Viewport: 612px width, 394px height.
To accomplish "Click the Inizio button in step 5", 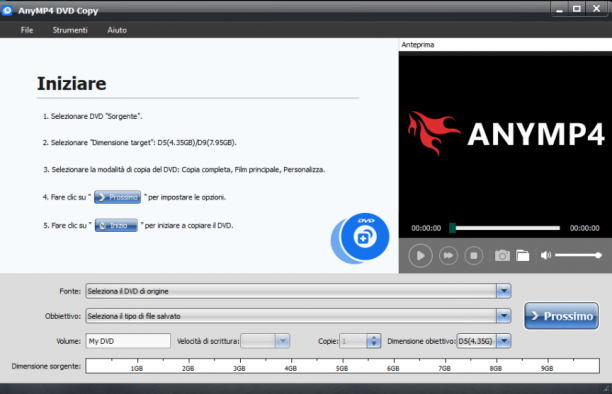I will pos(116,225).
